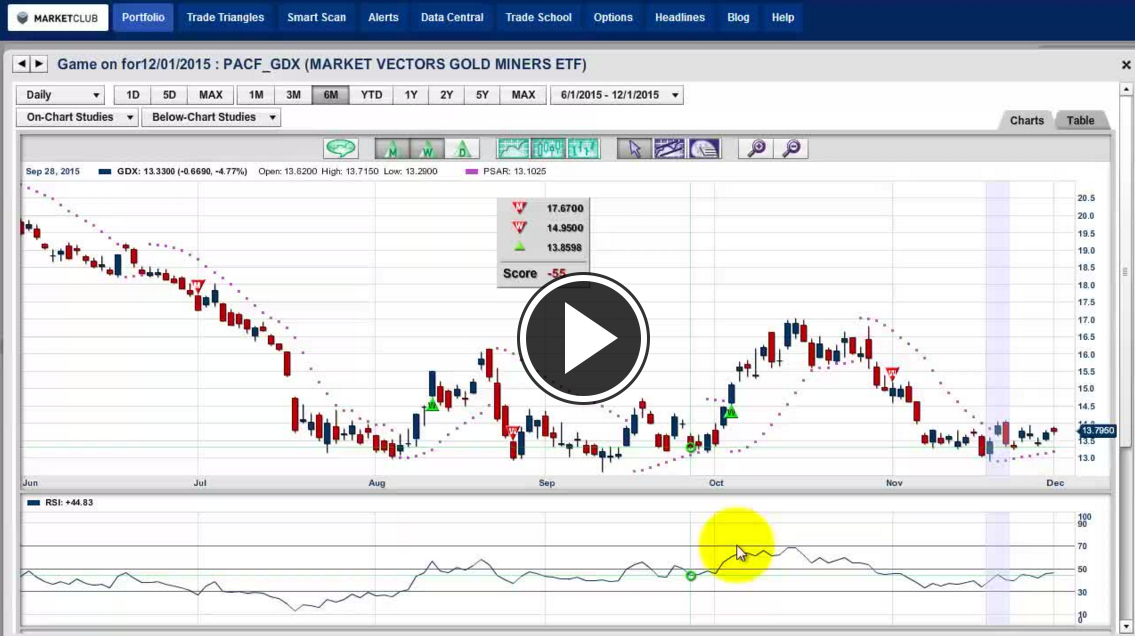Screen dimensions: 1135x636
Task: Select the MAX range next to 5D
Action: [x=211, y=95]
